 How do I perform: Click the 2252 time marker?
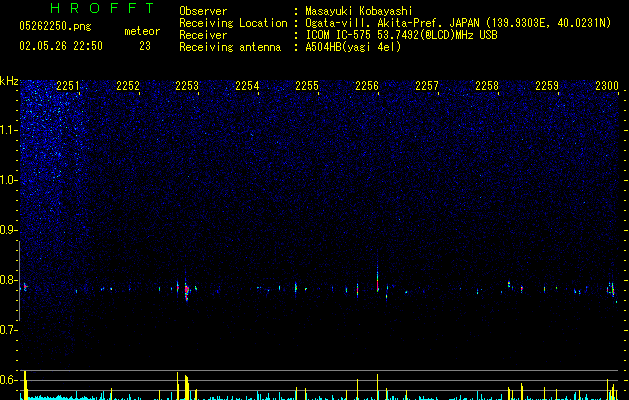(x=128, y=85)
